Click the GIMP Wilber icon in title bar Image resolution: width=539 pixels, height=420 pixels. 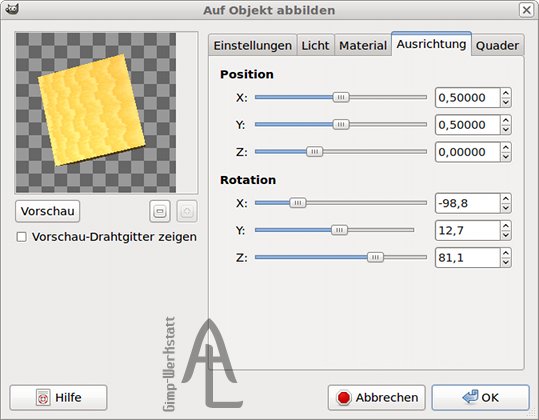[x=12, y=9]
